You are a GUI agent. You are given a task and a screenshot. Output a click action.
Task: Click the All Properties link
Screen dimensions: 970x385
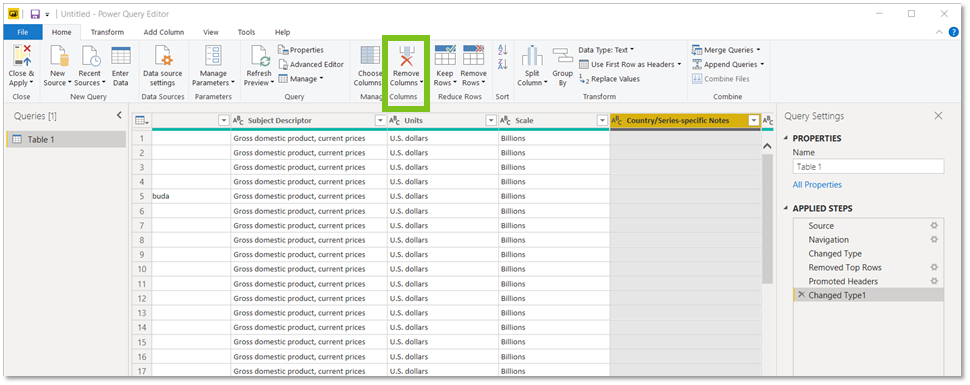click(x=817, y=184)
